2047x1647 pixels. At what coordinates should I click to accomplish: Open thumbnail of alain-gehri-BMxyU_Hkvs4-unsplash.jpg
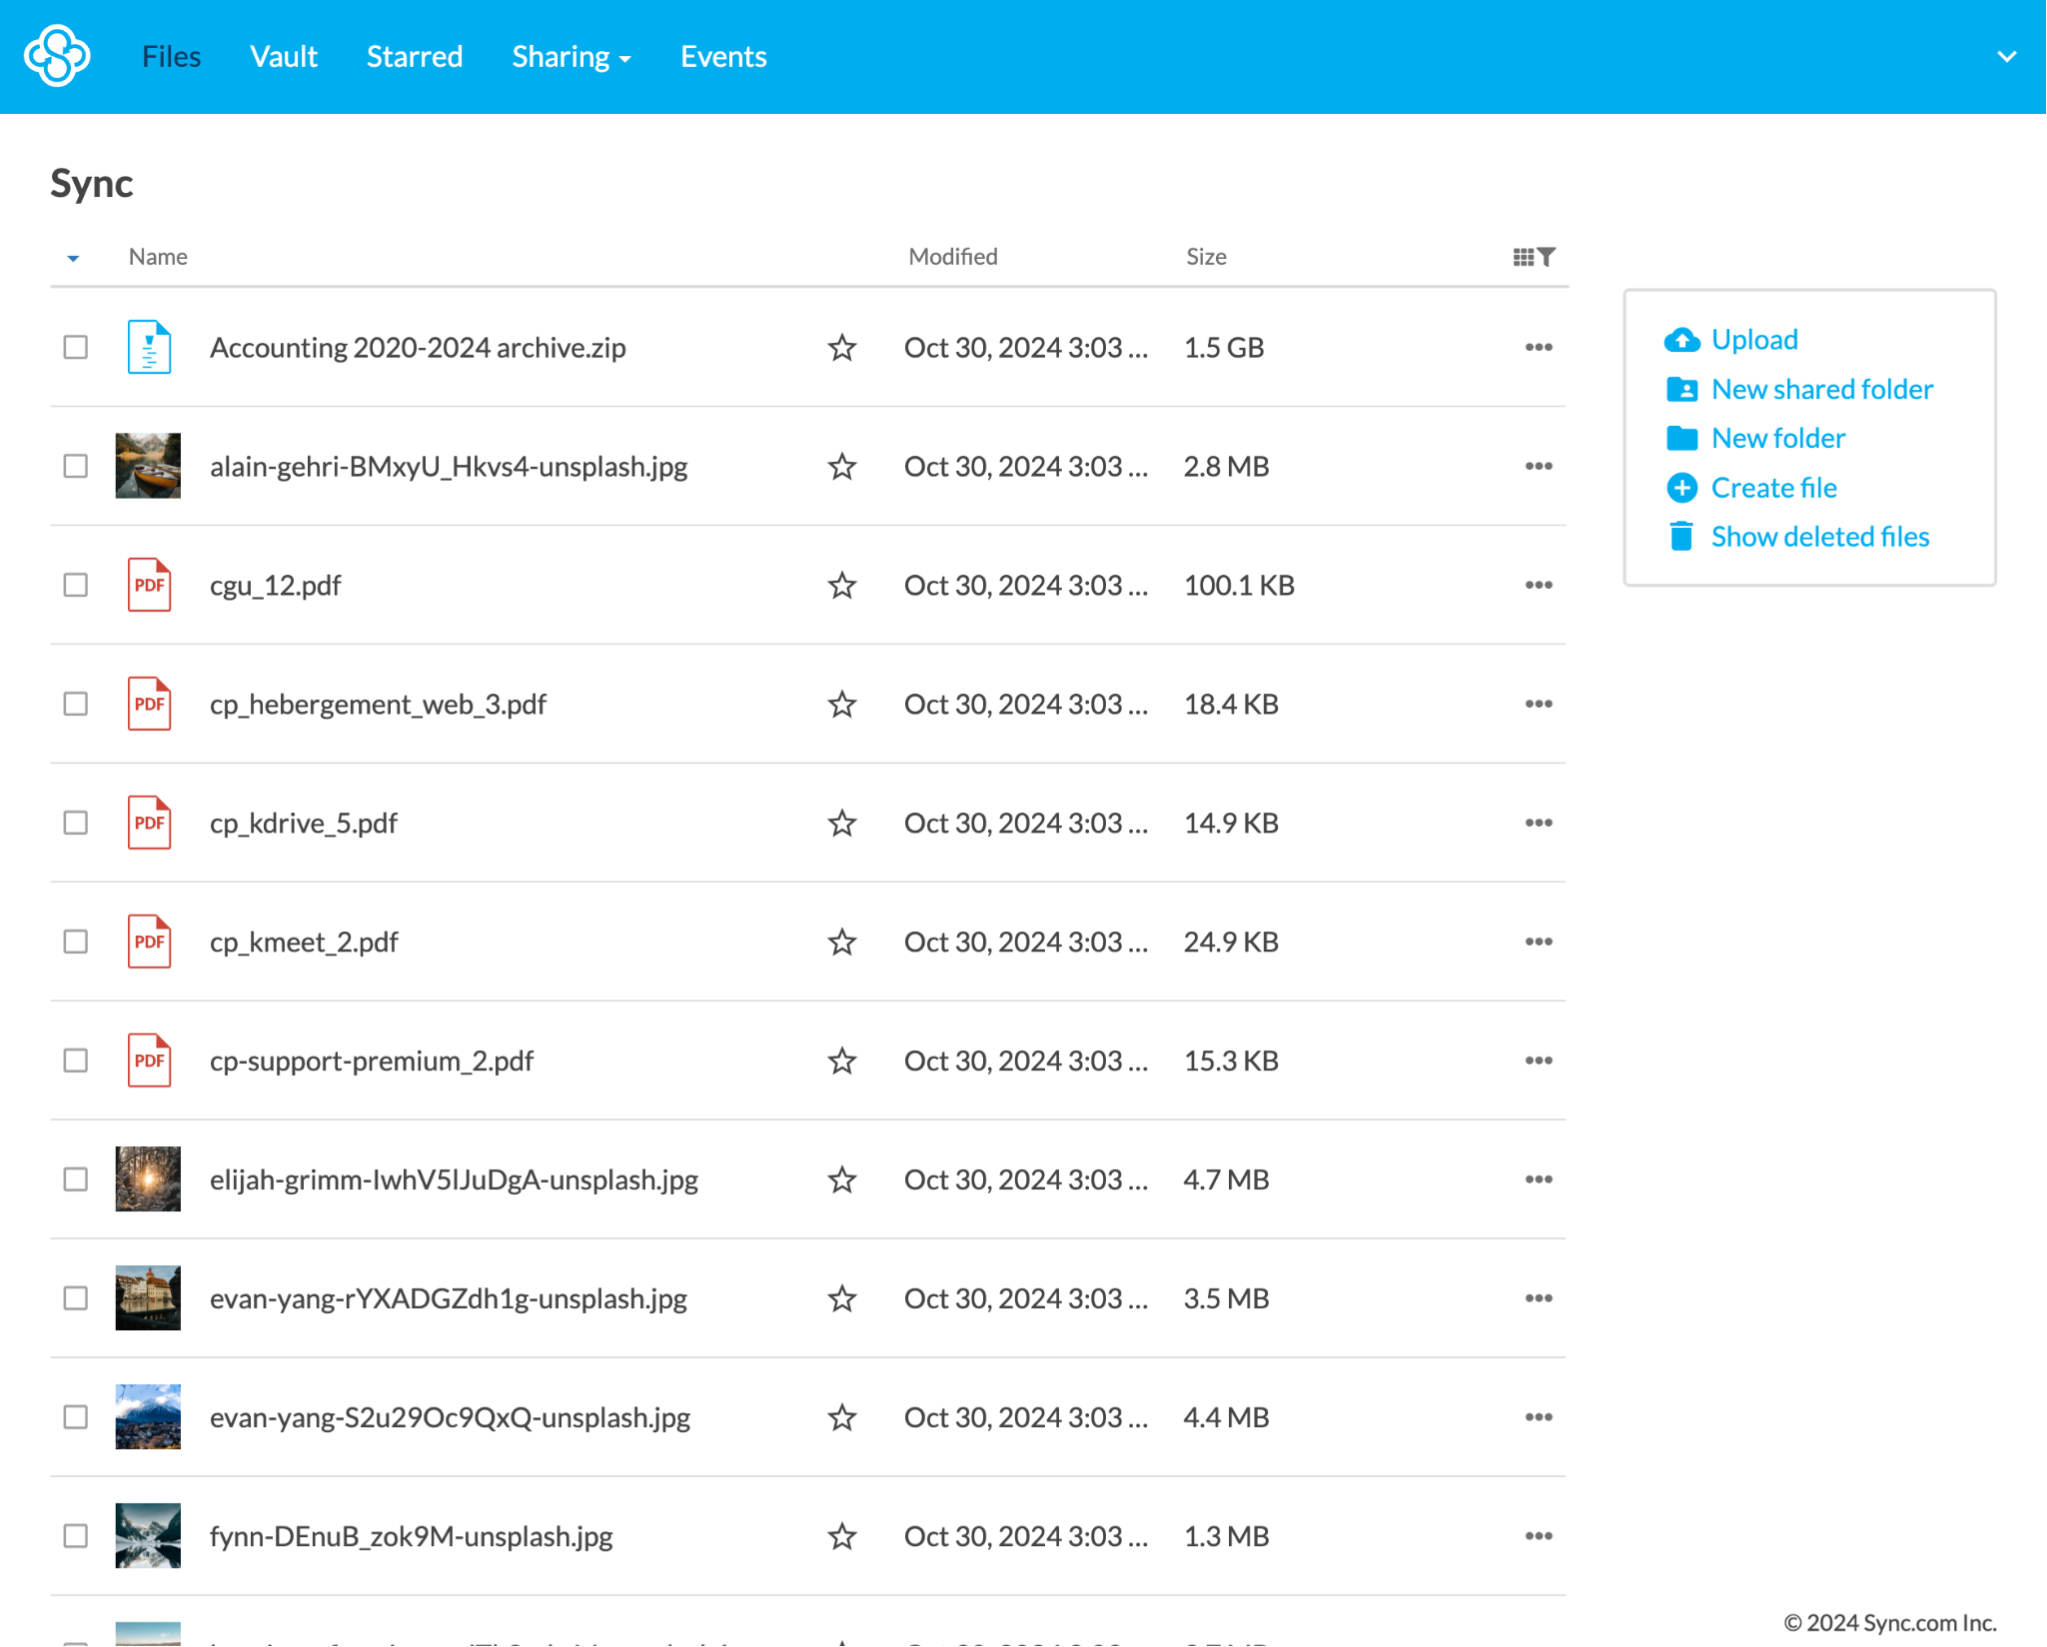[148, 466]
